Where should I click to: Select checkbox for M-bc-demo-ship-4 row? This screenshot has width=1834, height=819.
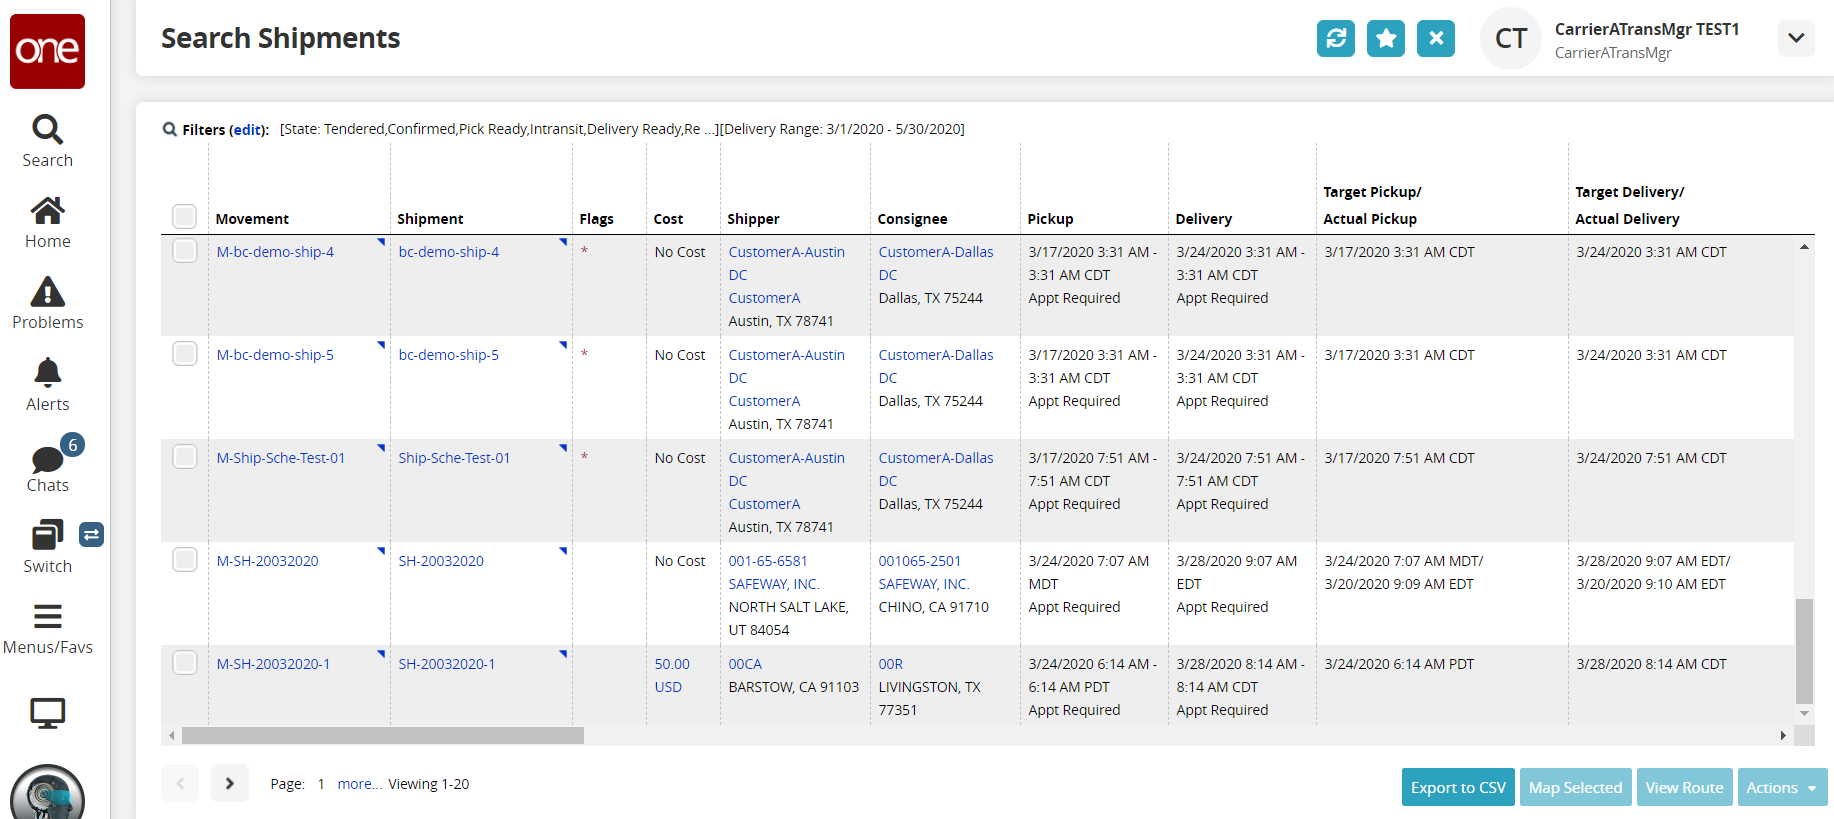point(185,251)
